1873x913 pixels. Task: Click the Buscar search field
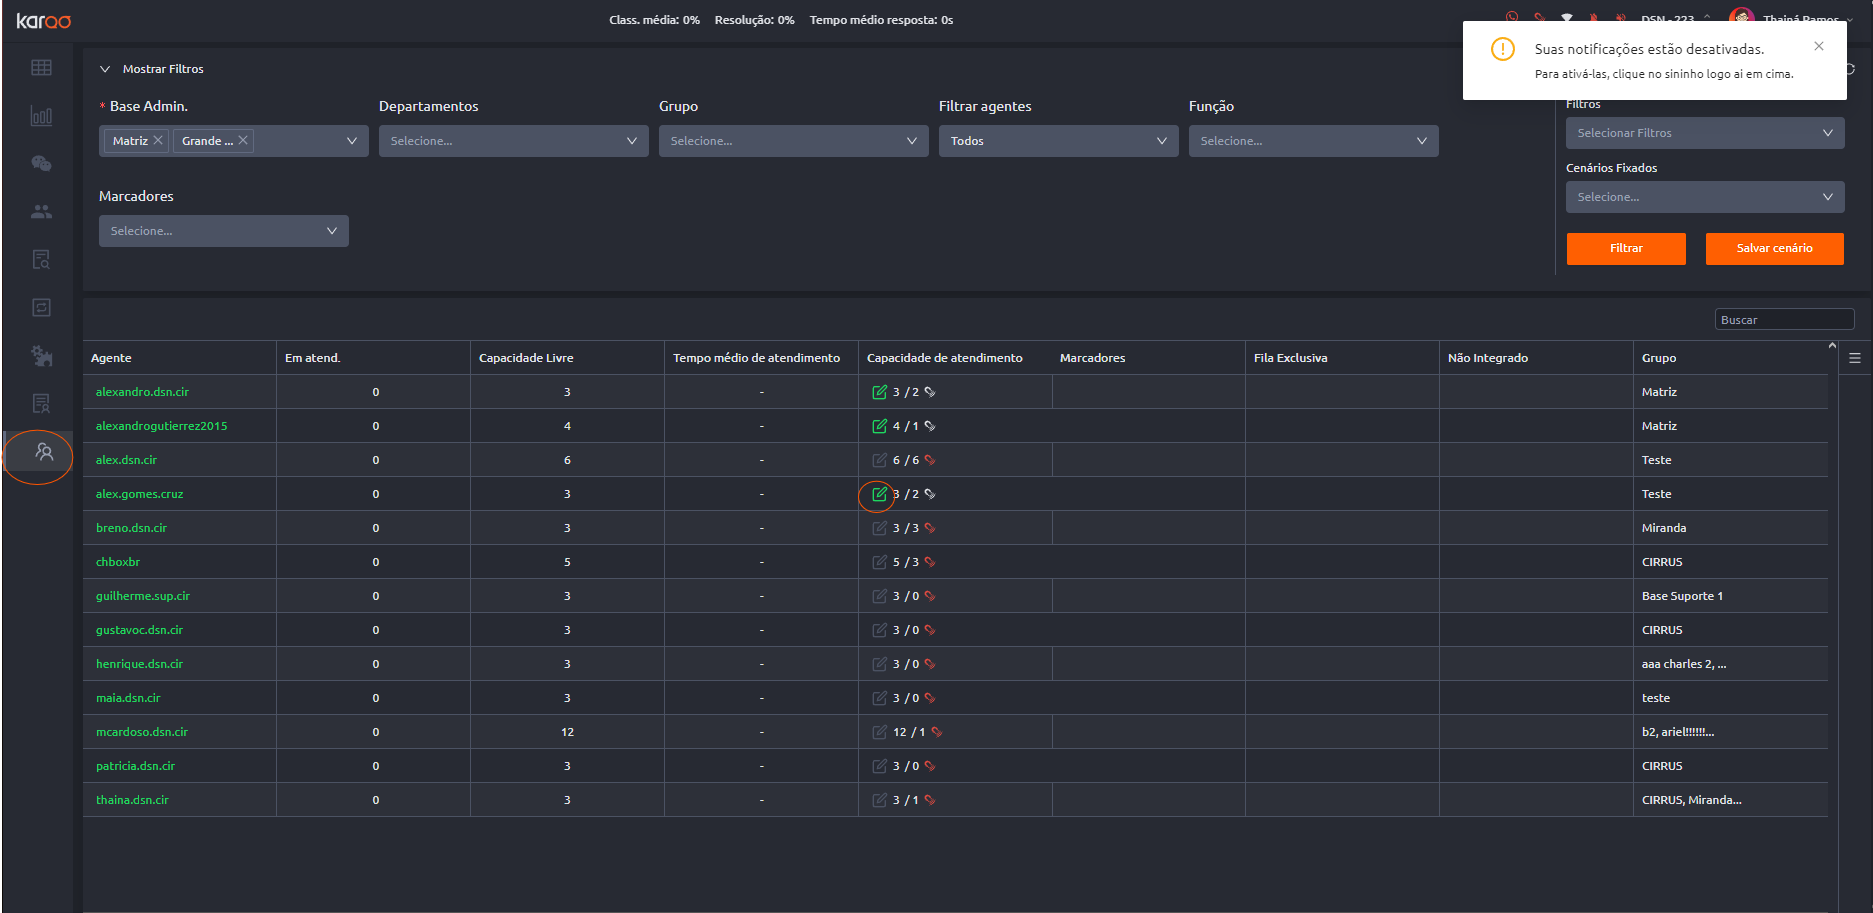(x=1783, y=320)
